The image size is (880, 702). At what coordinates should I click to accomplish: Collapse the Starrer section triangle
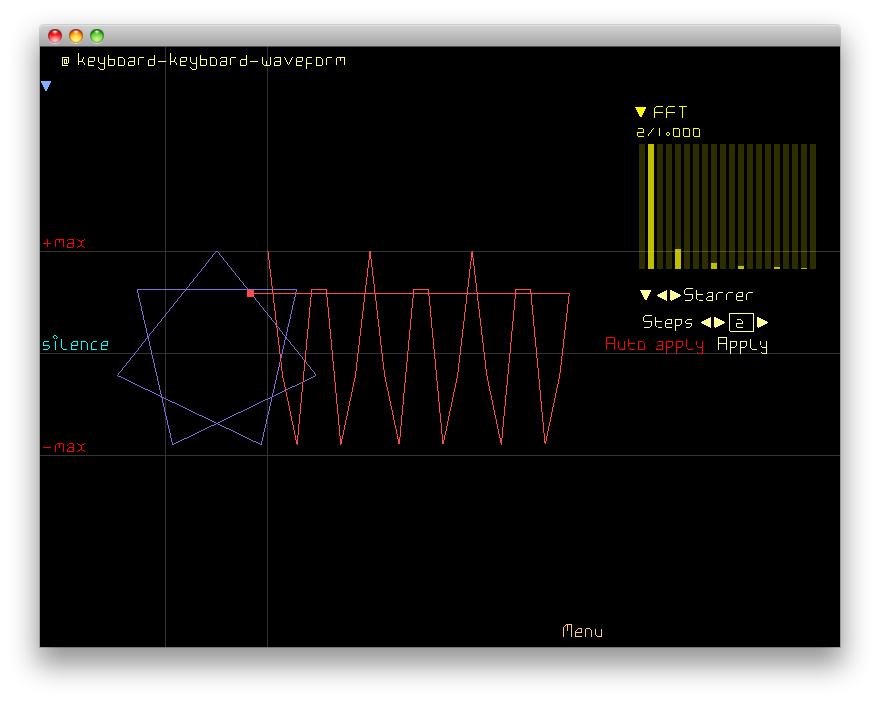click(x=645, y=295)
